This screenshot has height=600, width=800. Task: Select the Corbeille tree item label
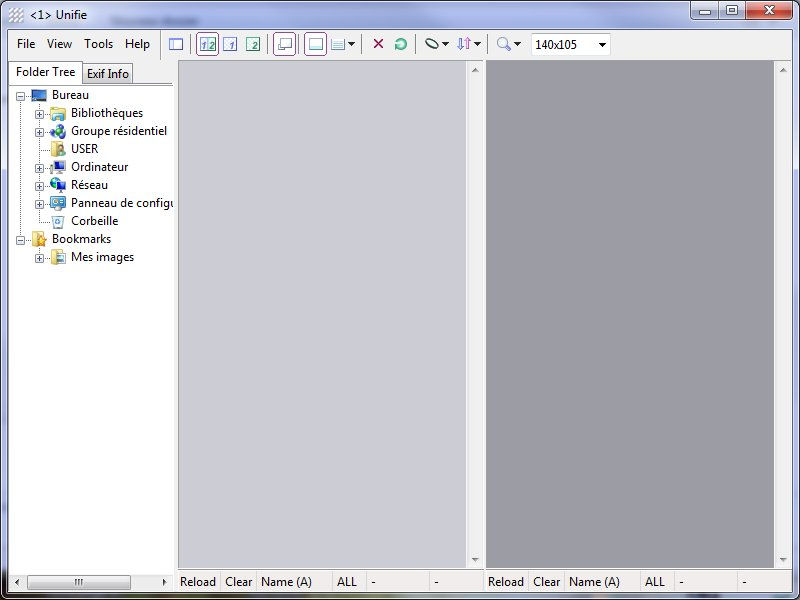click(94, 221)
